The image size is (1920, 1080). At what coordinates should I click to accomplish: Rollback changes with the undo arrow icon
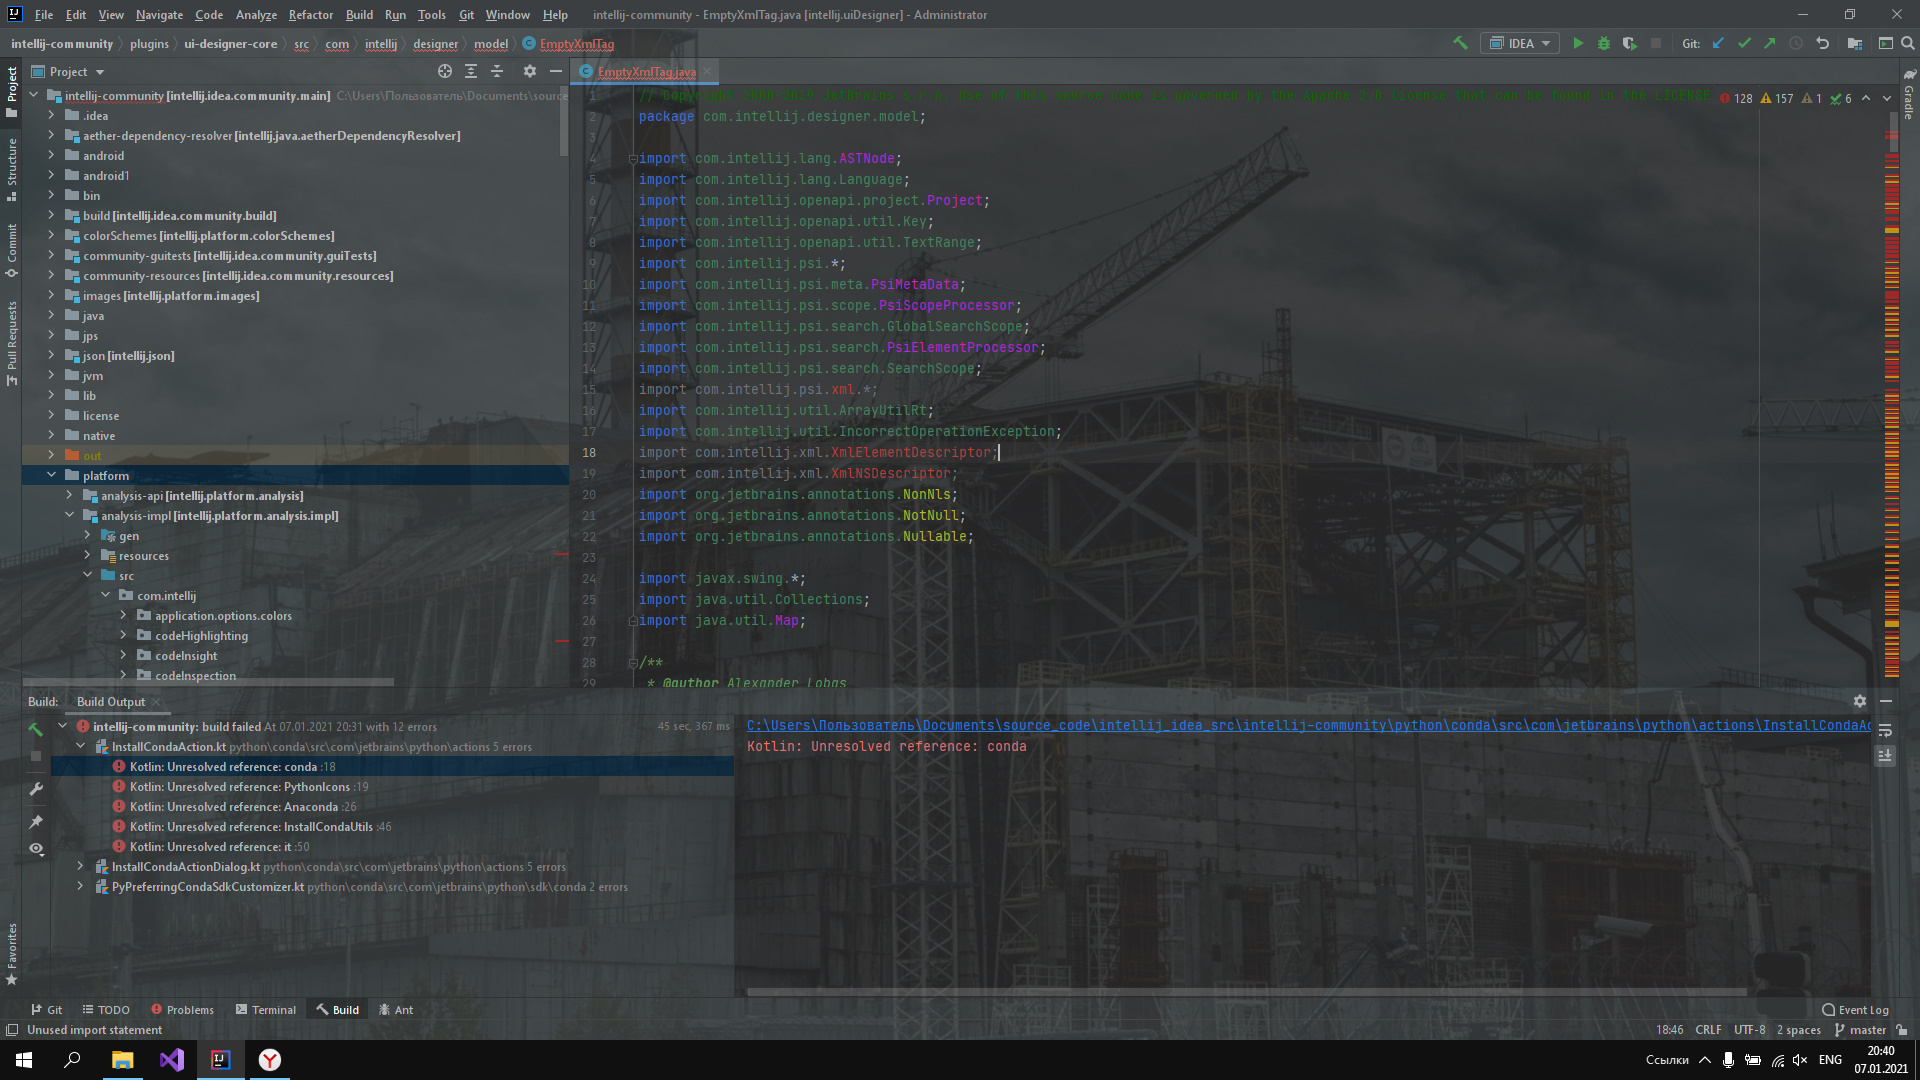click(x=1822, y=43)
